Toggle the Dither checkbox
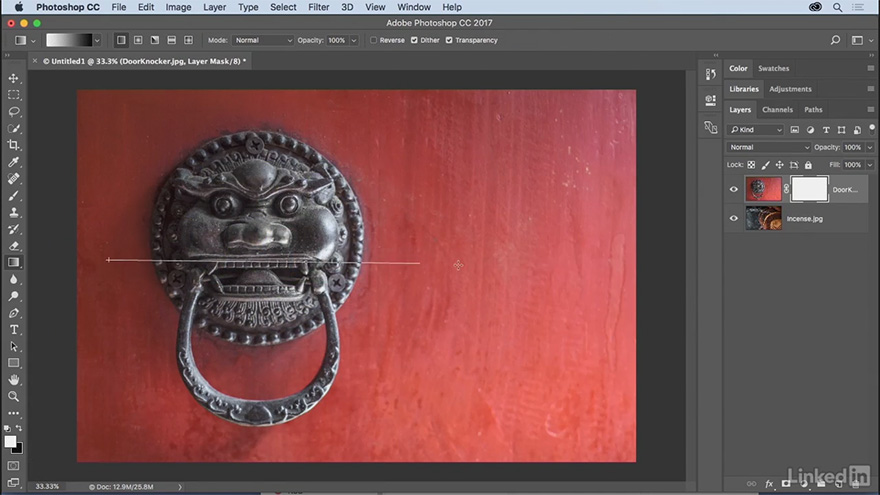The image size is (880, 495). coord(414,40)
